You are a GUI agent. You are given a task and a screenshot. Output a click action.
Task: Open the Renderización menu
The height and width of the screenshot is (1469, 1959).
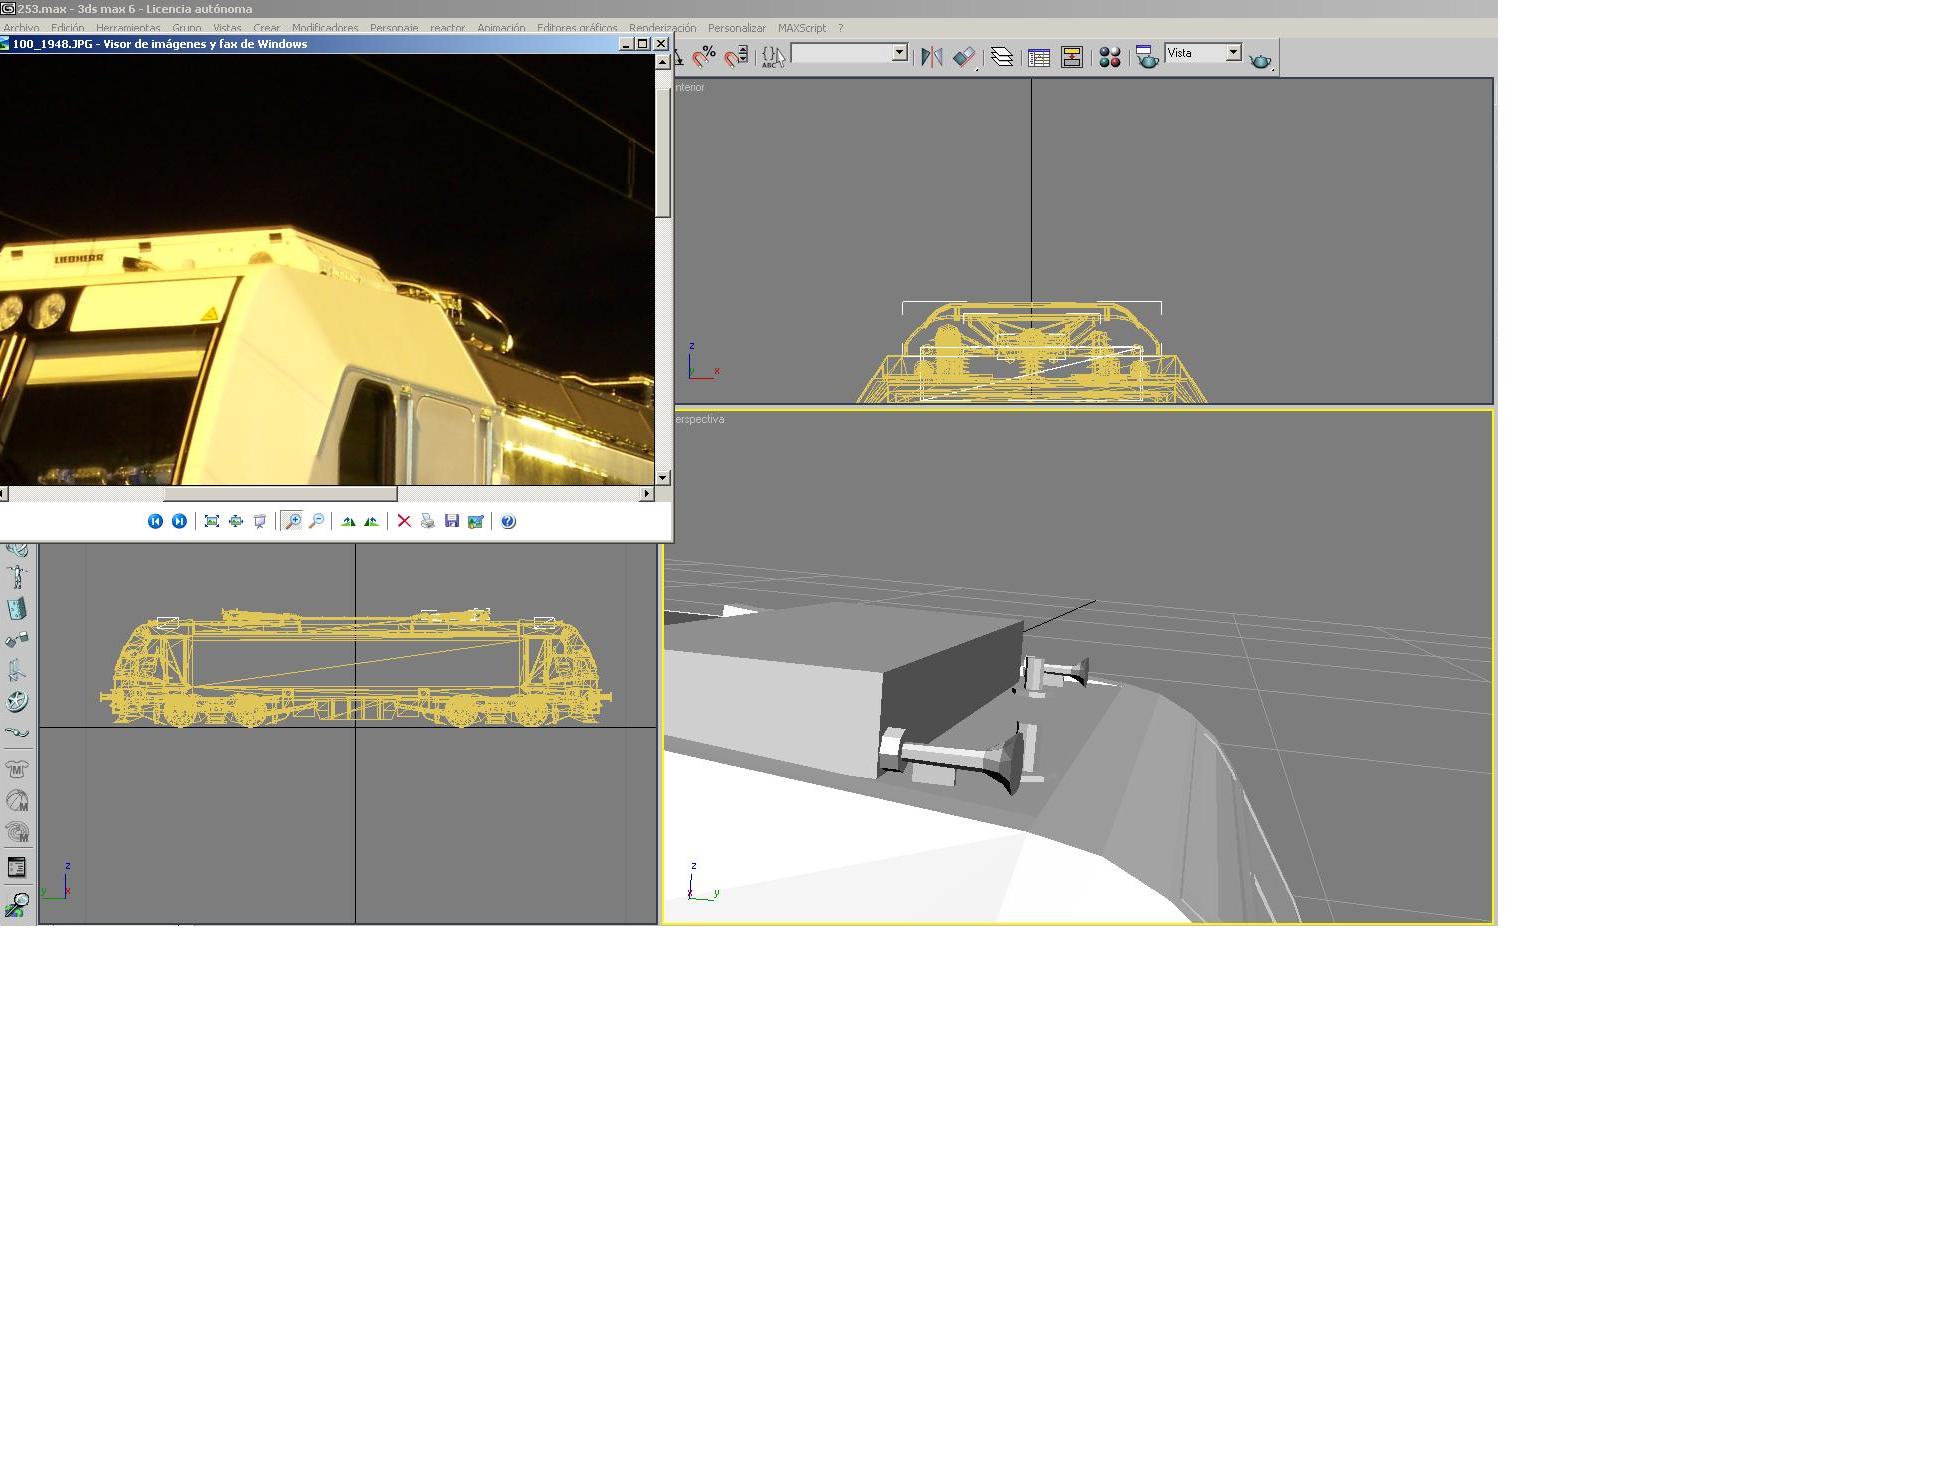click(661, 28)
